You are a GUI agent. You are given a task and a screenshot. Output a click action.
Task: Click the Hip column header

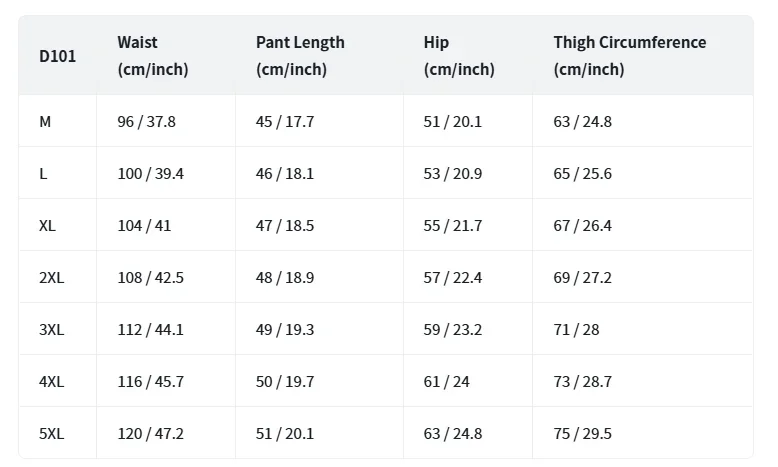point(458,56)
